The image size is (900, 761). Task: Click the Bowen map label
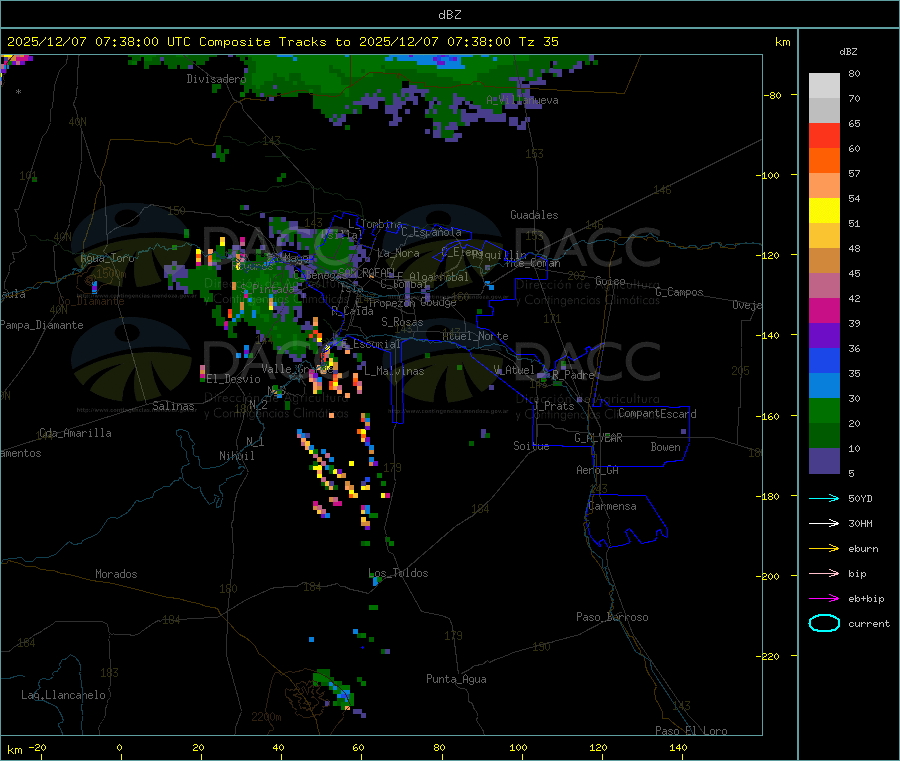[x=665, y=446]
